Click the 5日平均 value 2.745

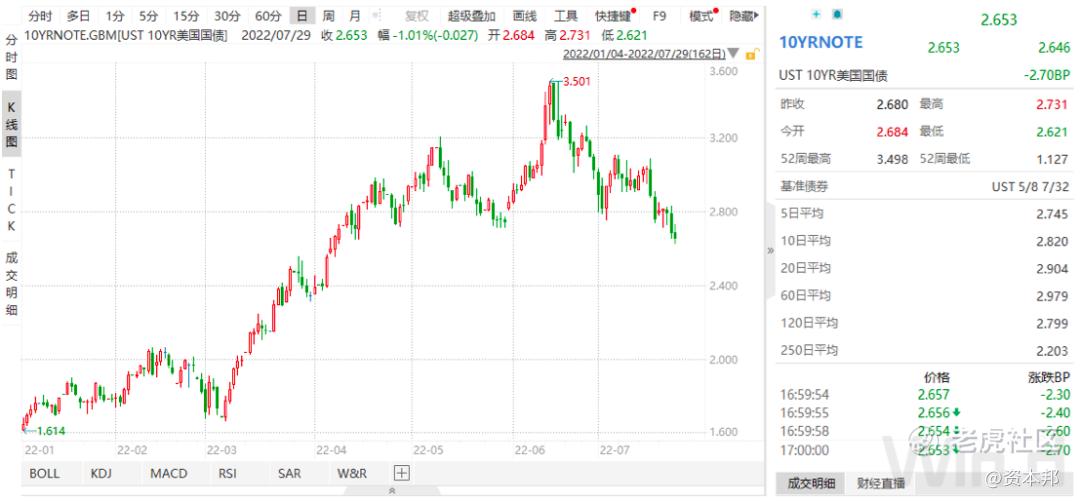click(1052, 214)
